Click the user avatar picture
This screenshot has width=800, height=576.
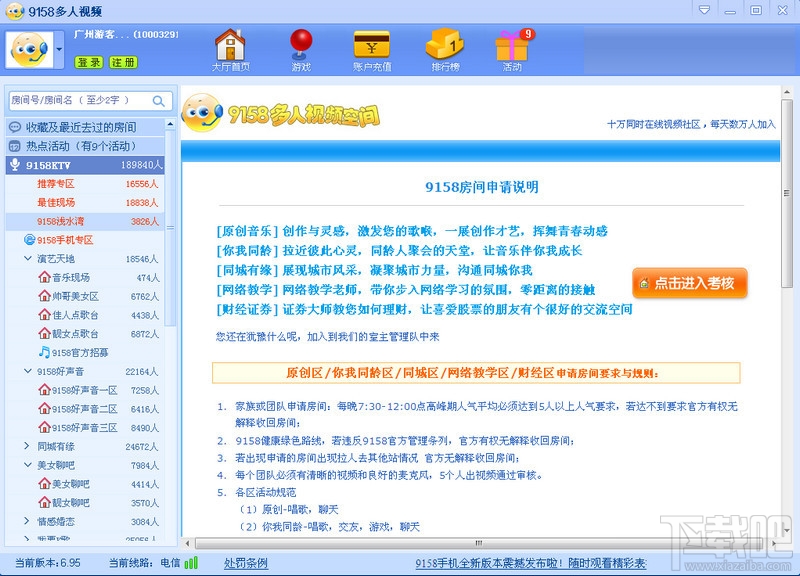(30, 49)
